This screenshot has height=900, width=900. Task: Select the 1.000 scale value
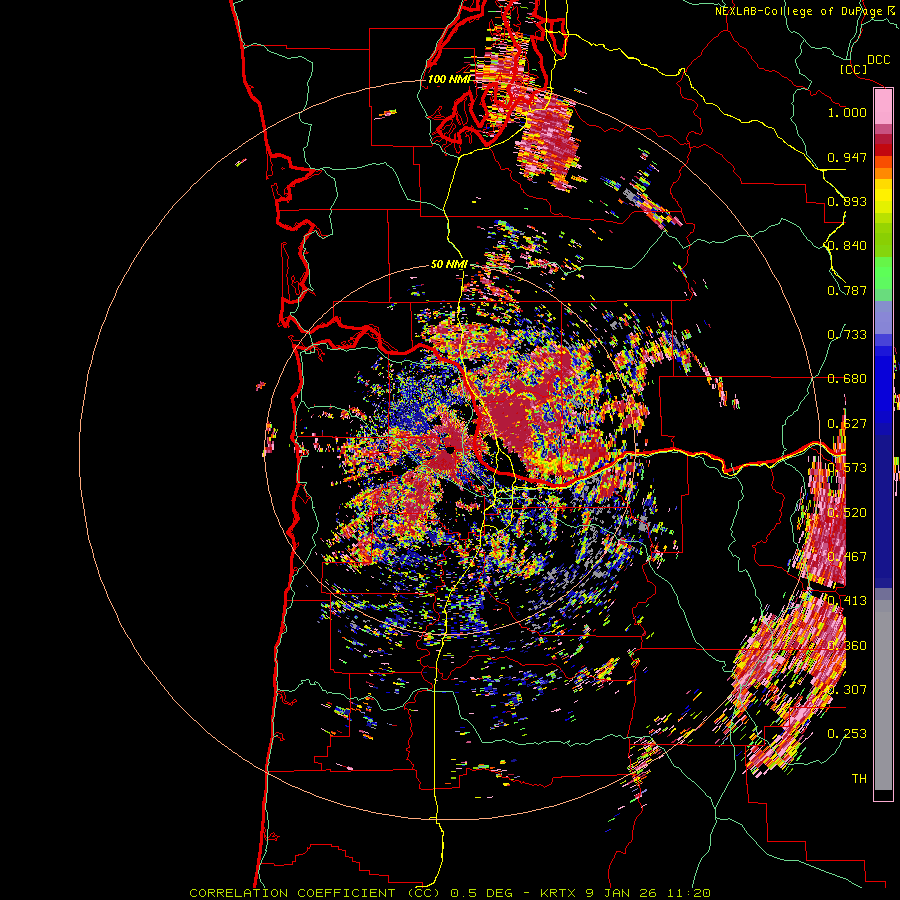coord(847,112)
